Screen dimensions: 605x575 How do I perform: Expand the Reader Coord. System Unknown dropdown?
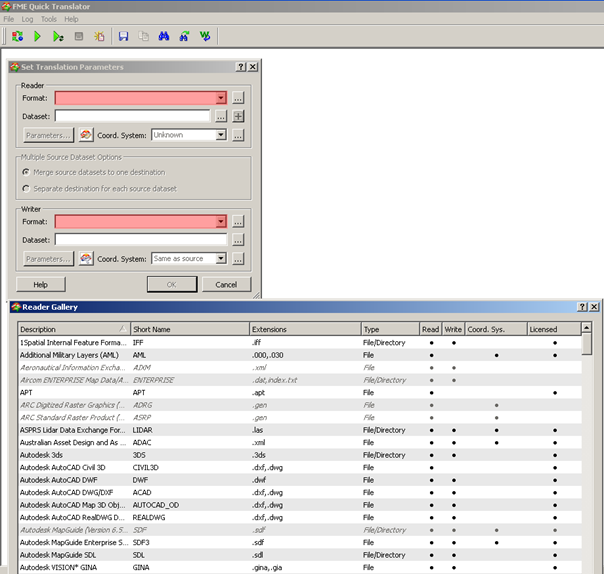pyautogui.click(x=221, y=135)
